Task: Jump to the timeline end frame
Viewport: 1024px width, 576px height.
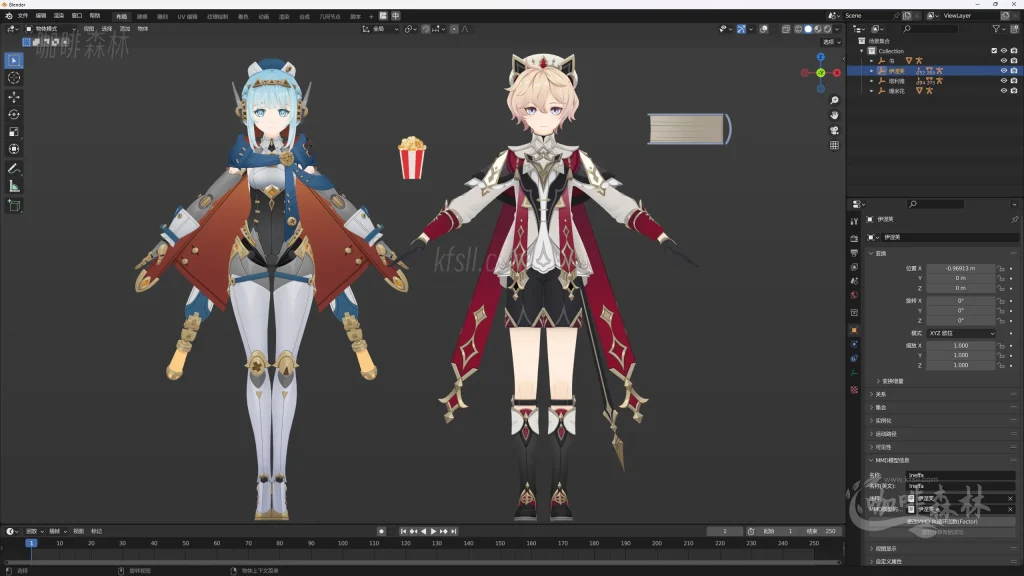Action: coord(454,532)
